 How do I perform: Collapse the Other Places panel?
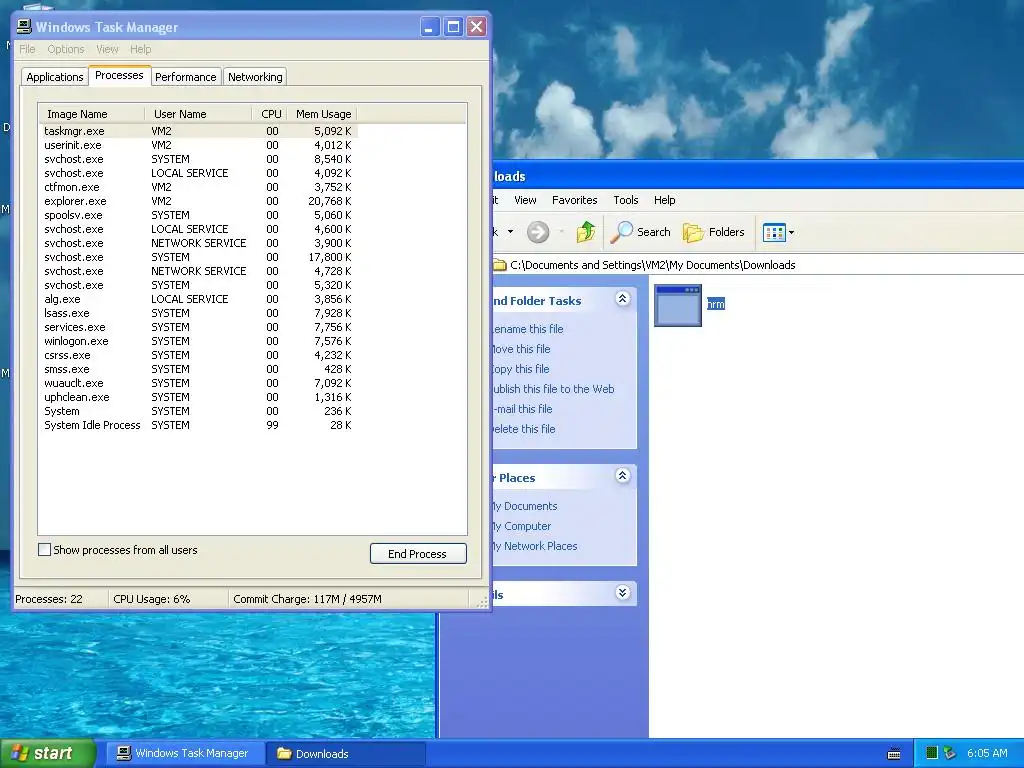622,475
